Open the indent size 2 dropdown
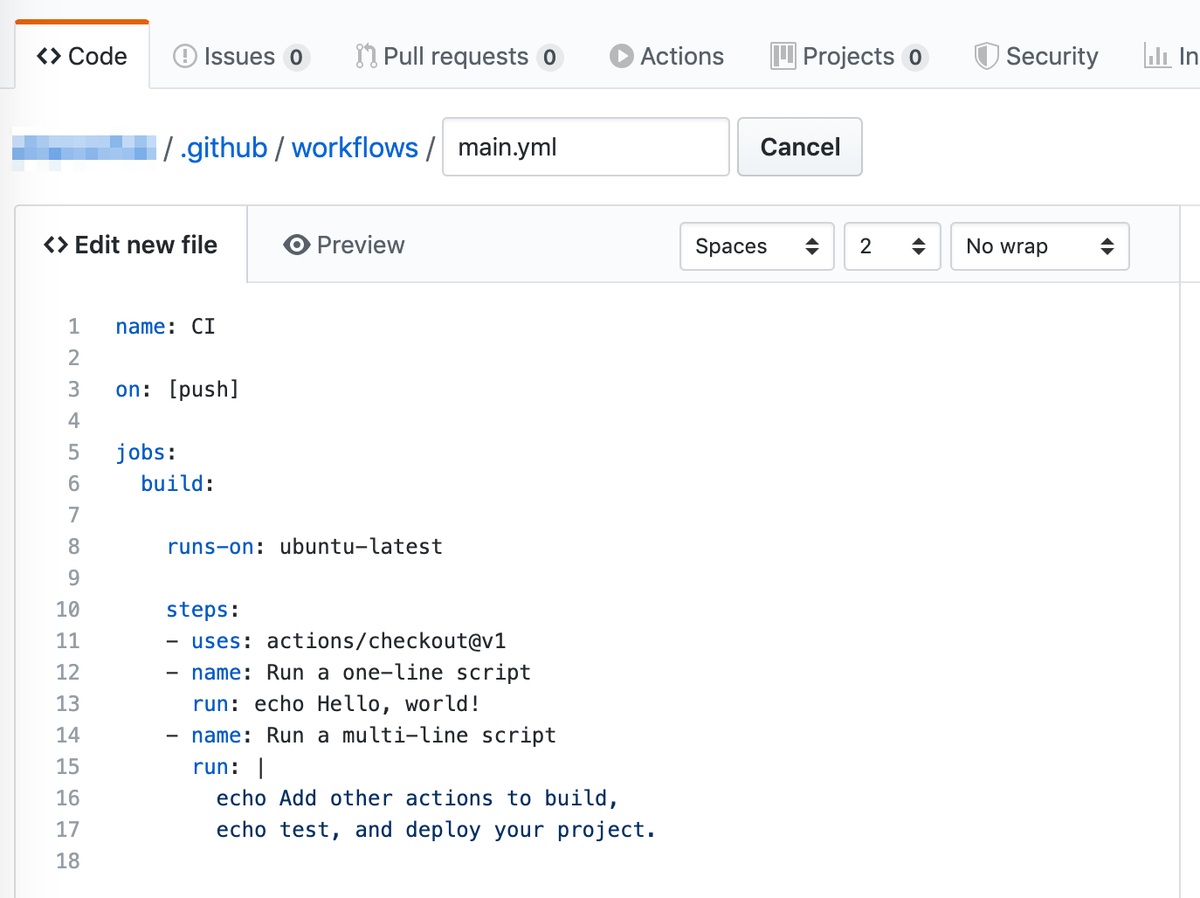 click(891, 246)
